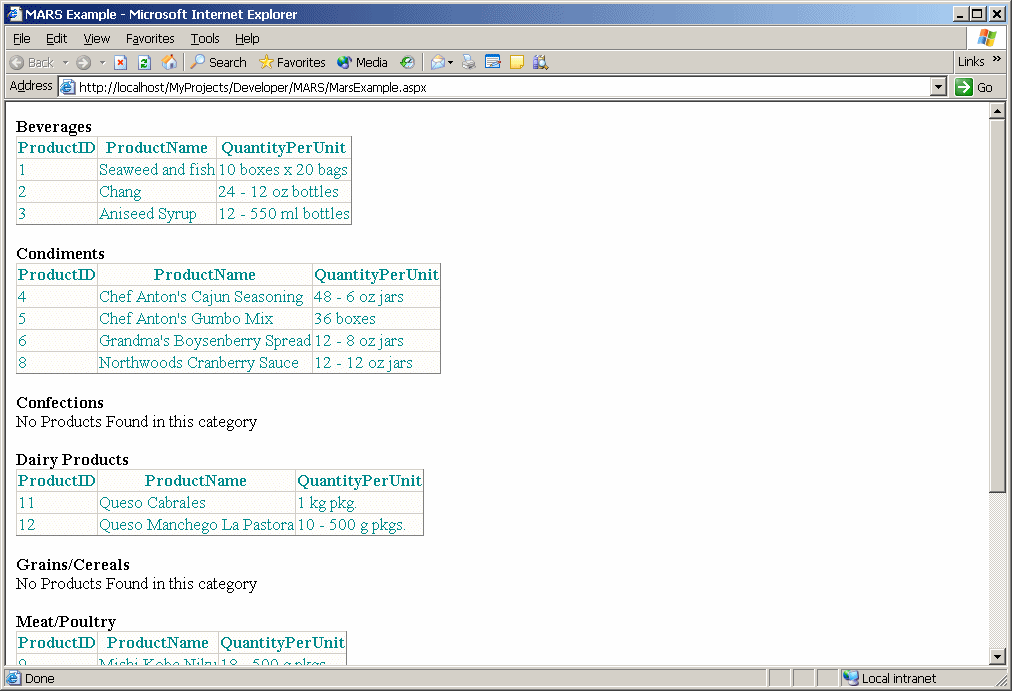The image size is (1012, 691).
Task: Click Grandma's Boysenberry Spread cell
Action: pos(205,341)
